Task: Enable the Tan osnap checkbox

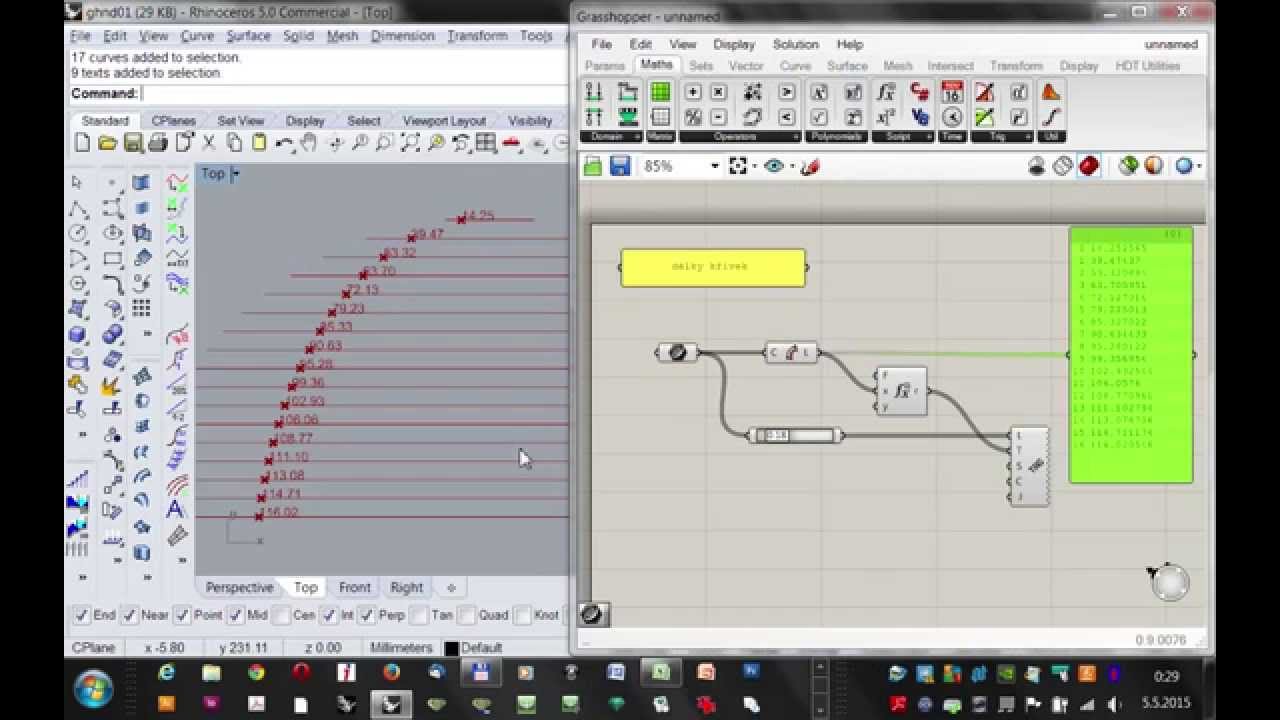Action: (421, 615)
